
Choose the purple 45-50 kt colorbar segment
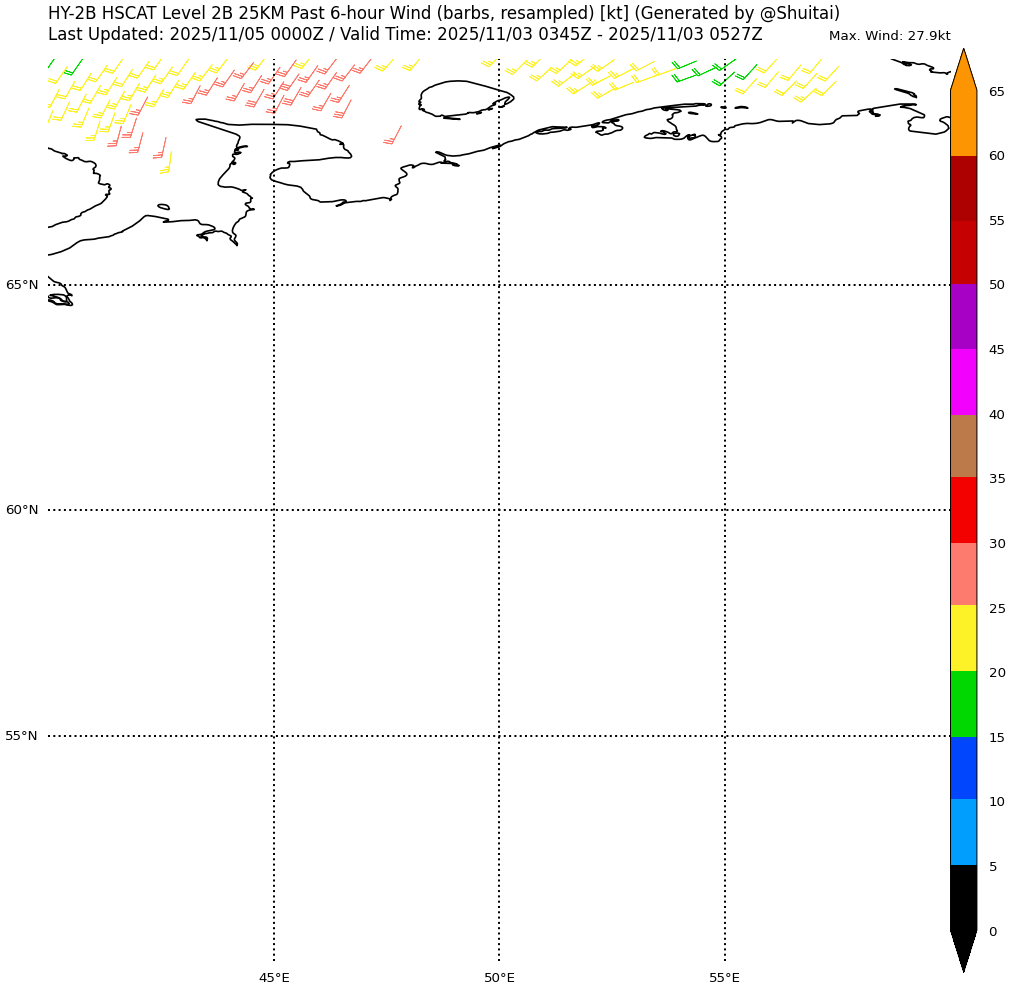click(963, 317)
